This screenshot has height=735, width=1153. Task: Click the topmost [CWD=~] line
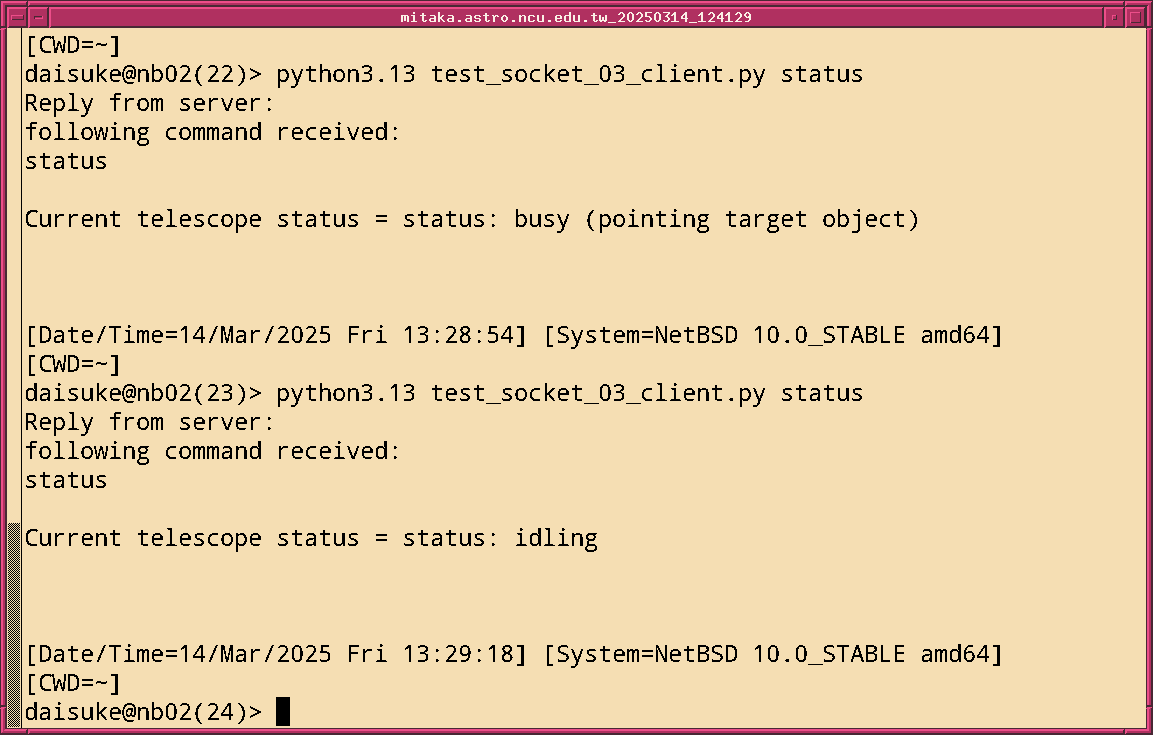[73, 45]
